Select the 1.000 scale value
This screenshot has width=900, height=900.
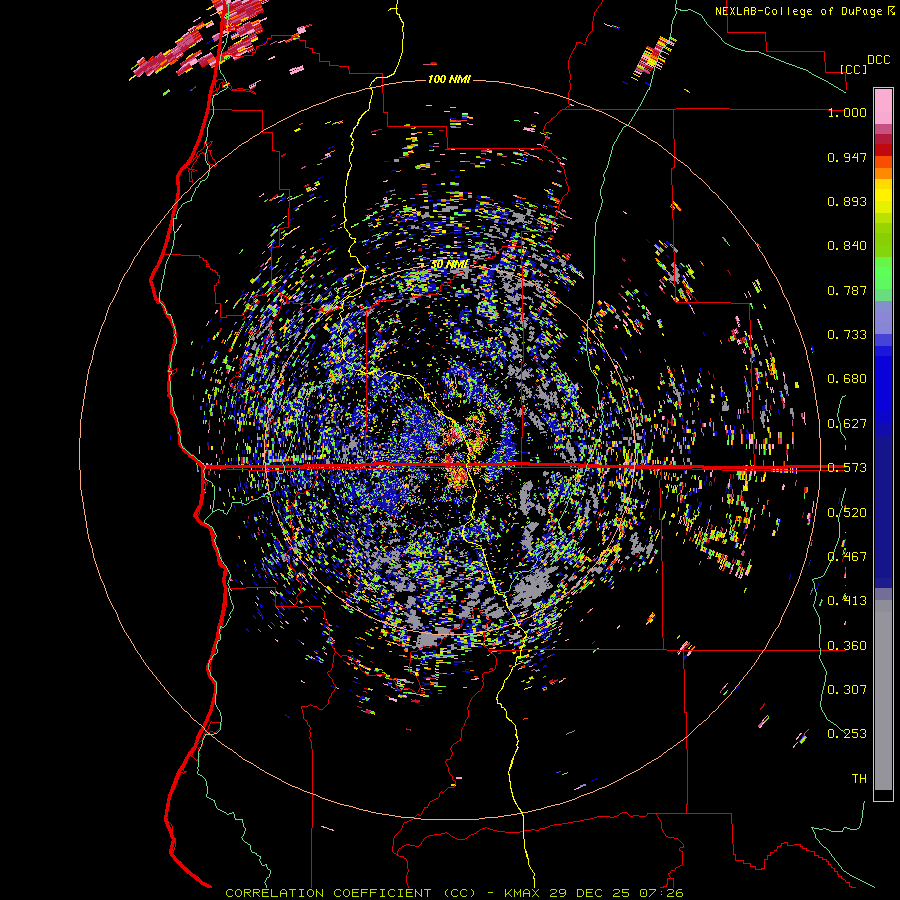pos(847,112)
